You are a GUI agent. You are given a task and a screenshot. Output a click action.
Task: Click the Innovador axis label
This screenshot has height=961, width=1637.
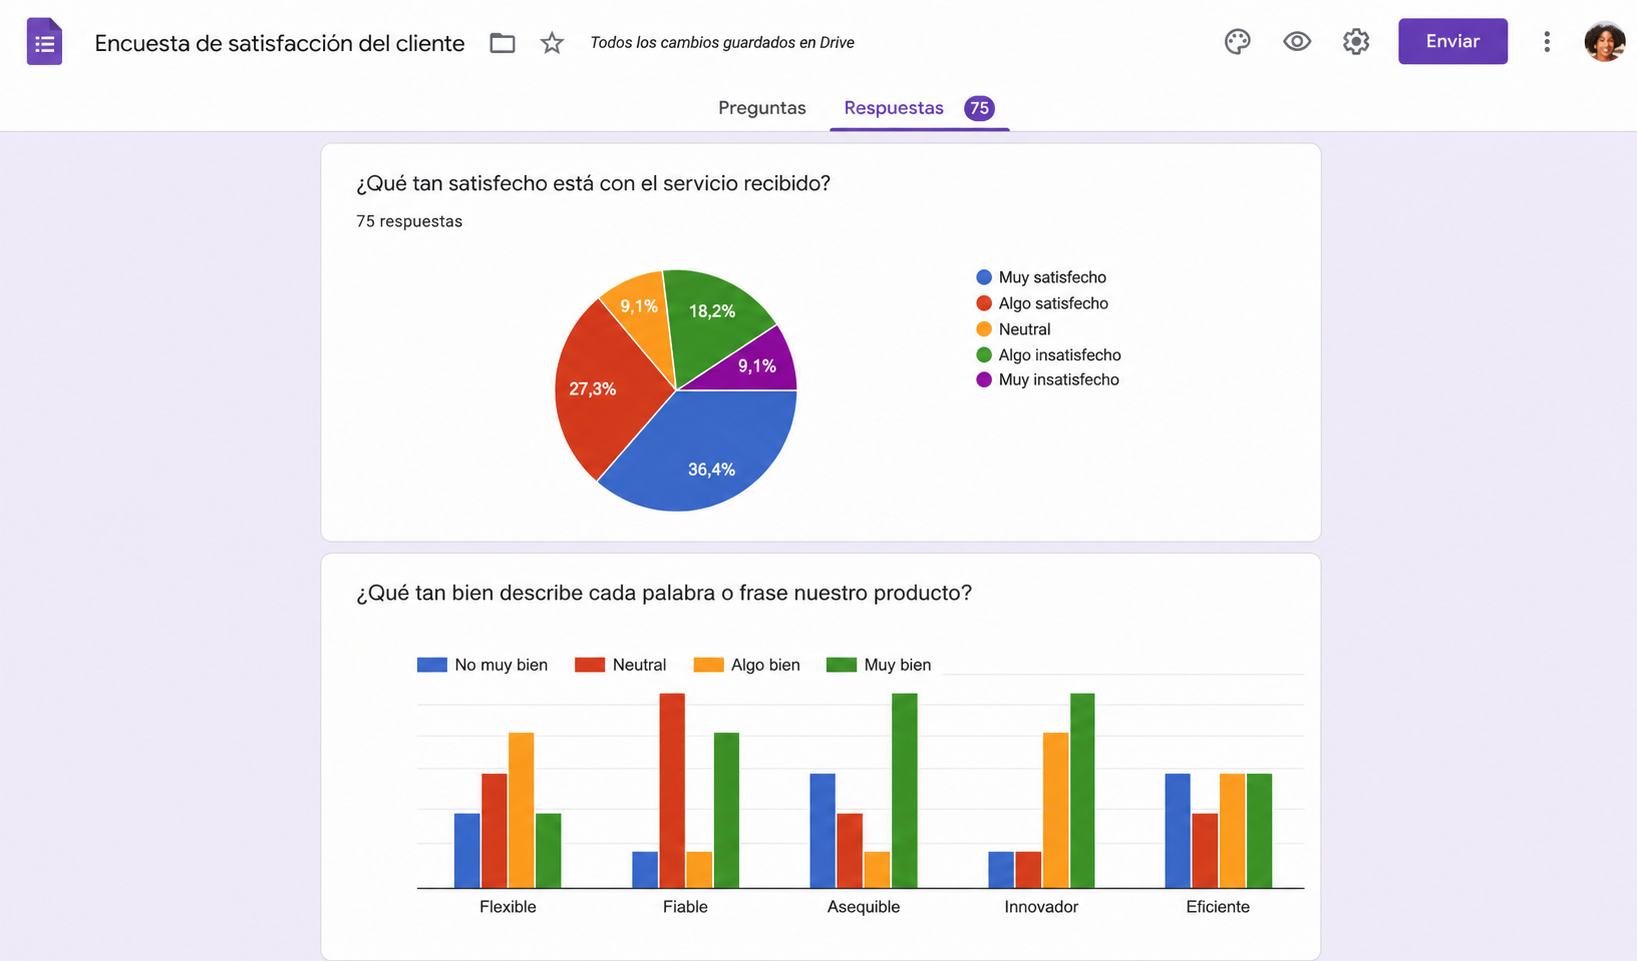click(1041, 907)
